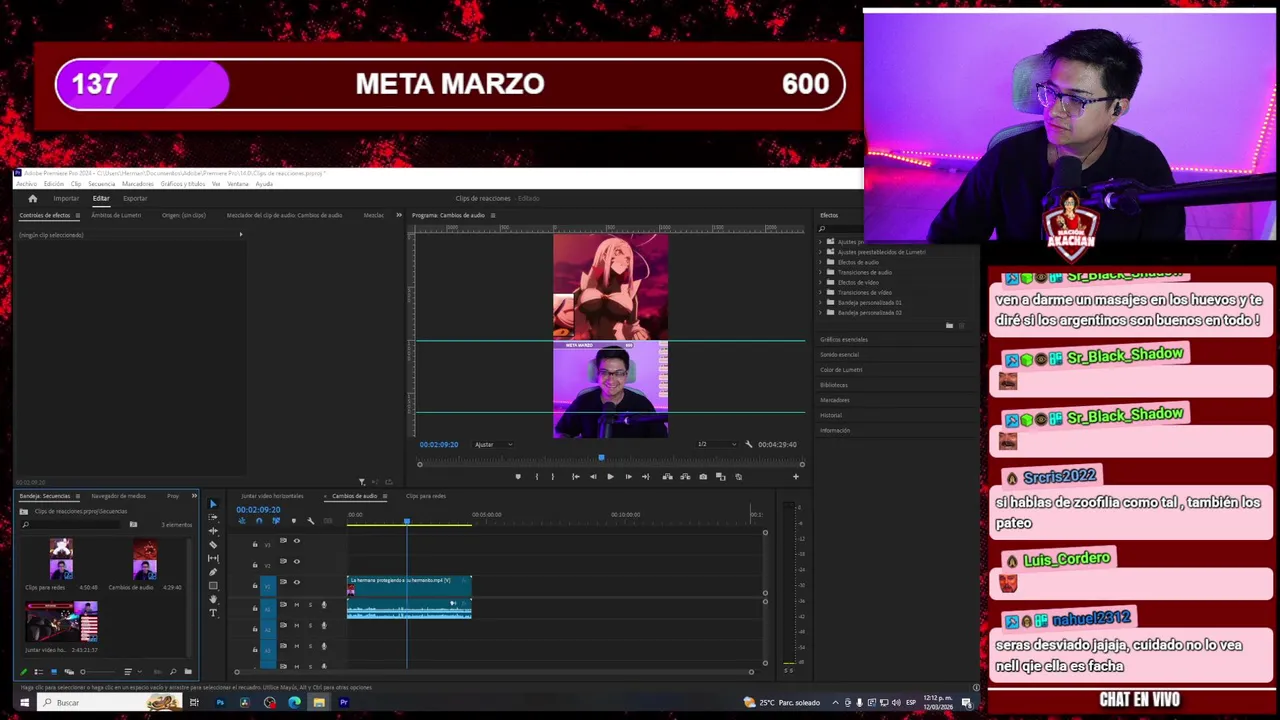Open the Color de Lumetri panel
The width and height of the screenshot is (1280, 720).
tap(841, 369)
